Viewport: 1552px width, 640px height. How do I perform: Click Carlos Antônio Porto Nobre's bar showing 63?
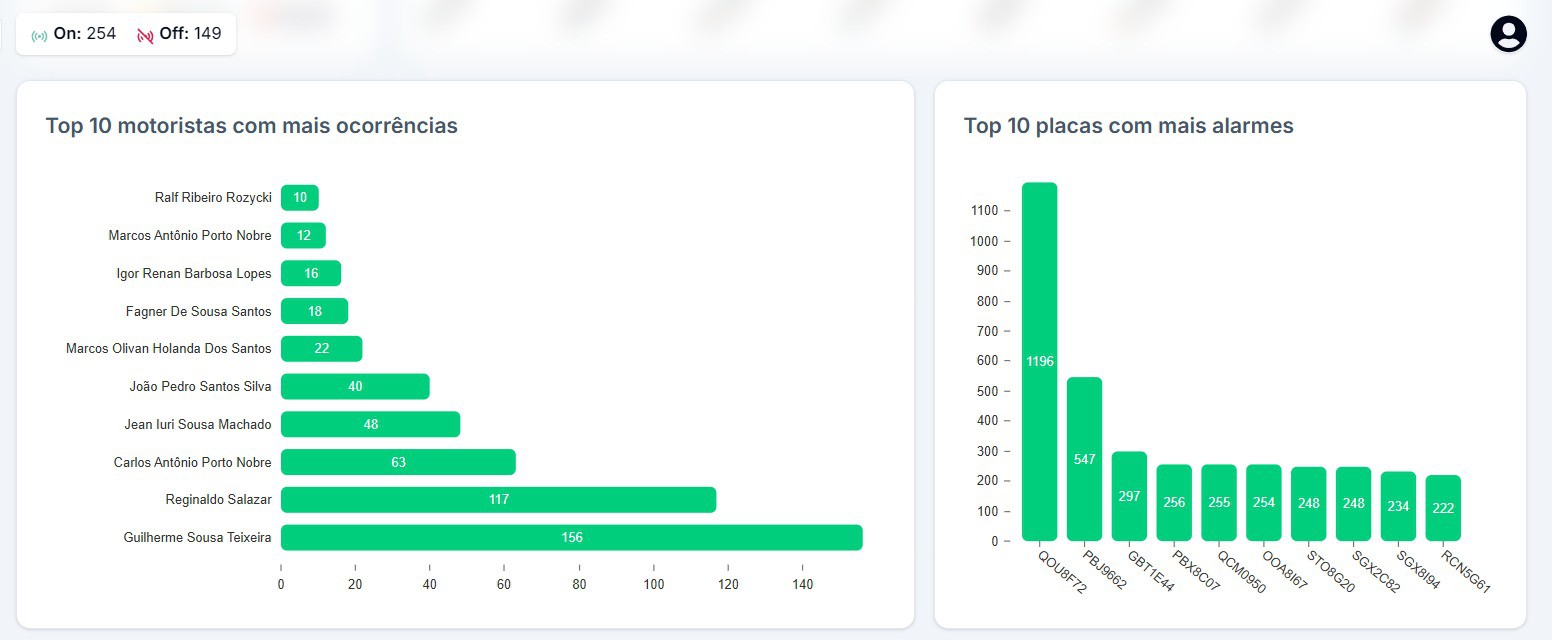398,462
